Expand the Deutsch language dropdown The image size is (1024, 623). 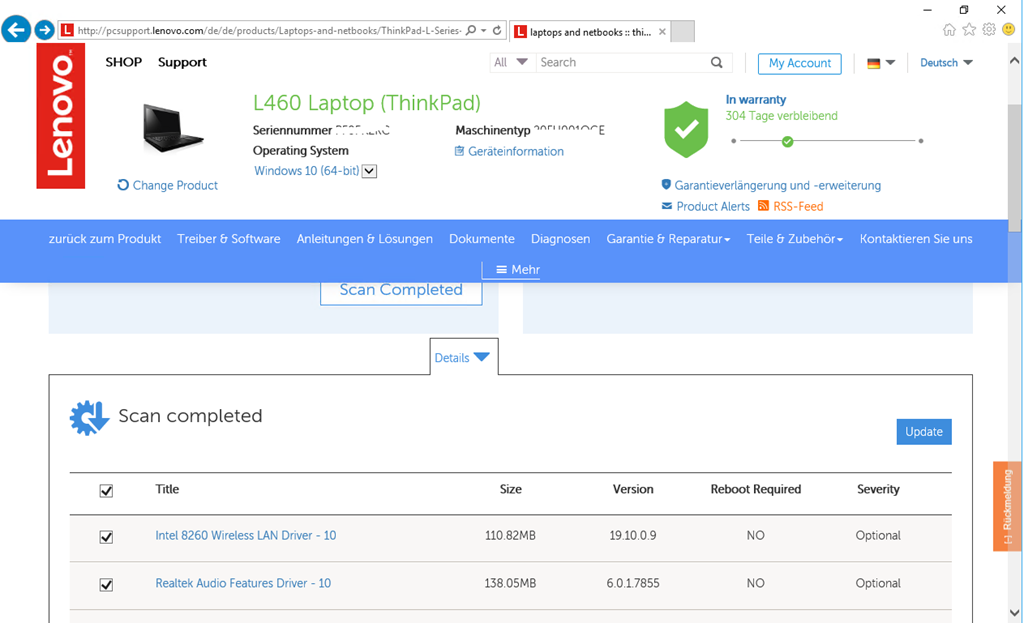click(x=946, y=62)
